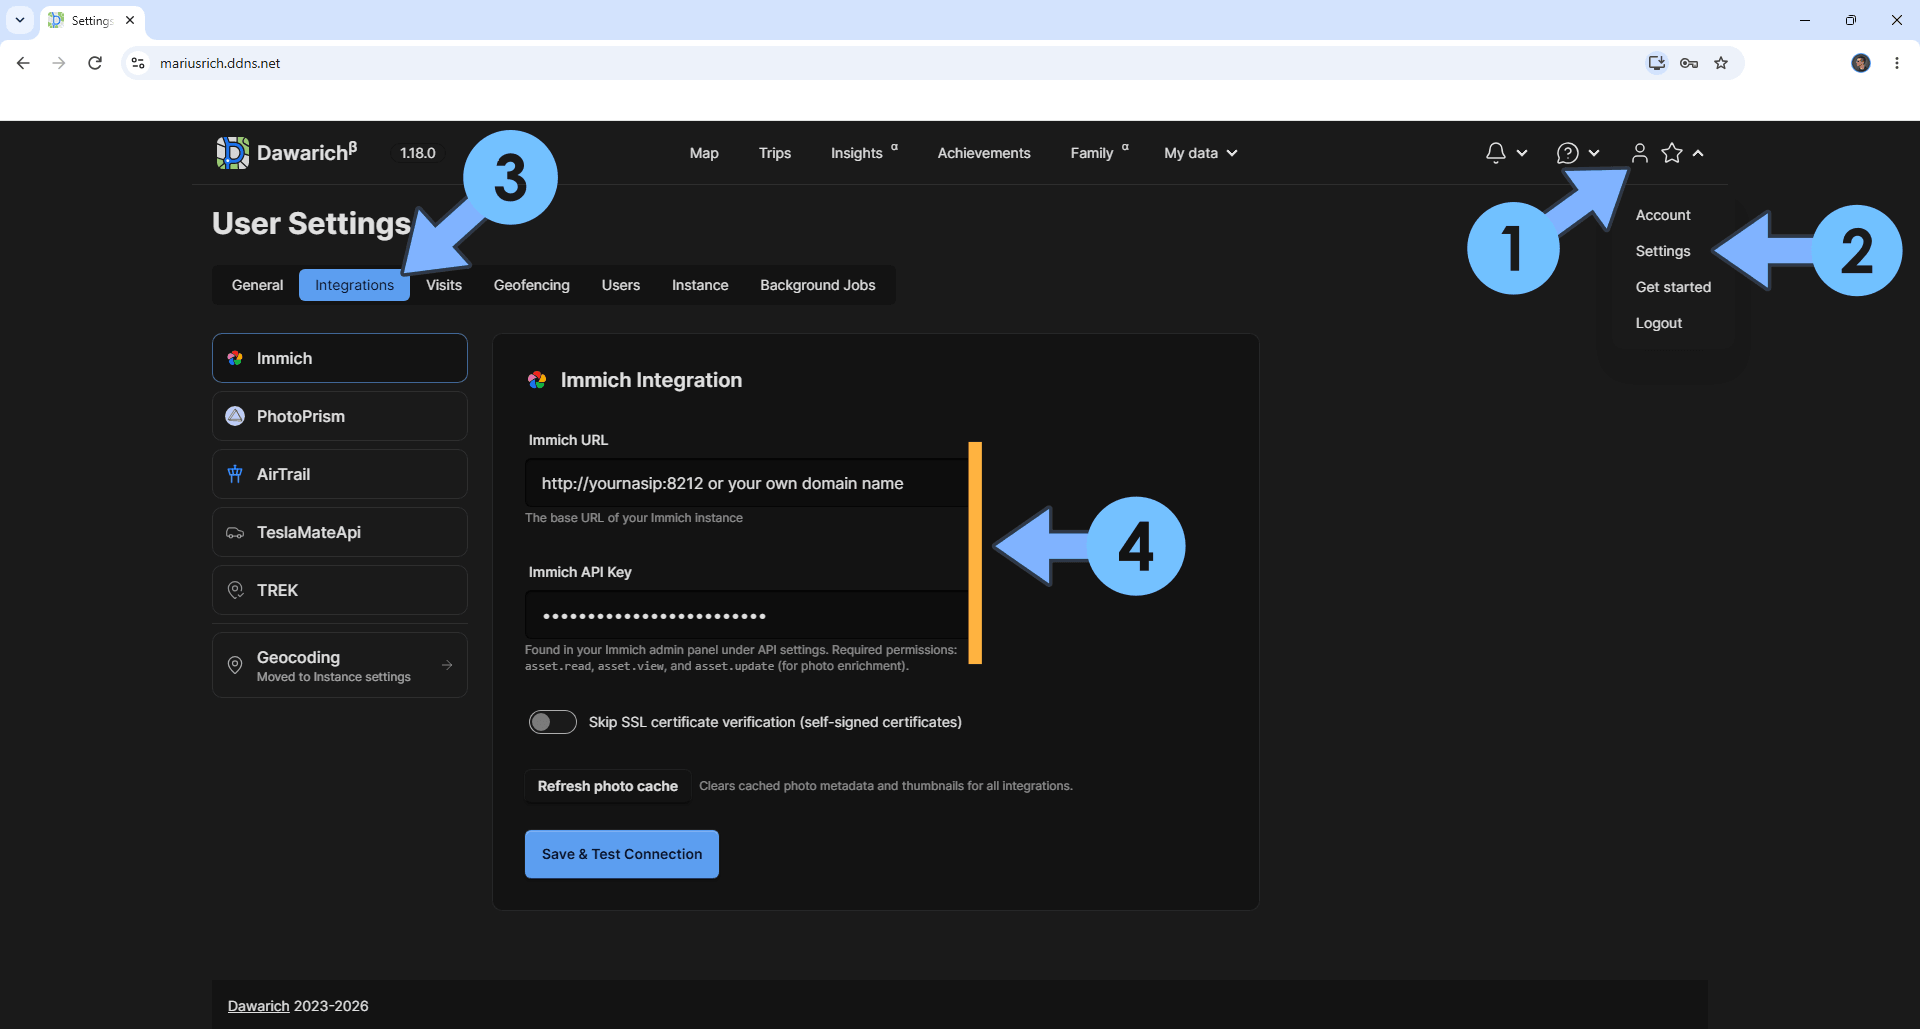The image size is (1920, 1029).
Task: Click the Dawarich logo icon
Action: point(232,153)
